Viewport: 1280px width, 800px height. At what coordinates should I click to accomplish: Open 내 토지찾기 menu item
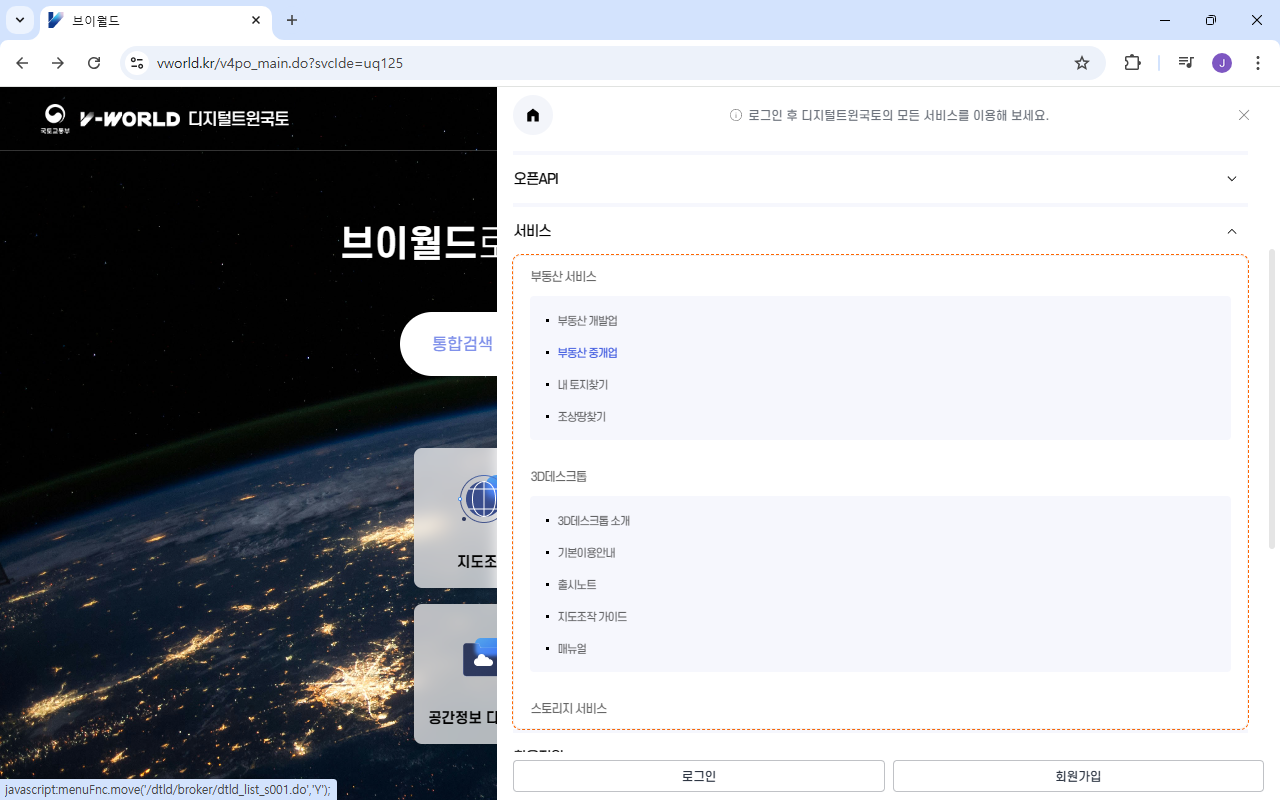[x=583, y=385]
